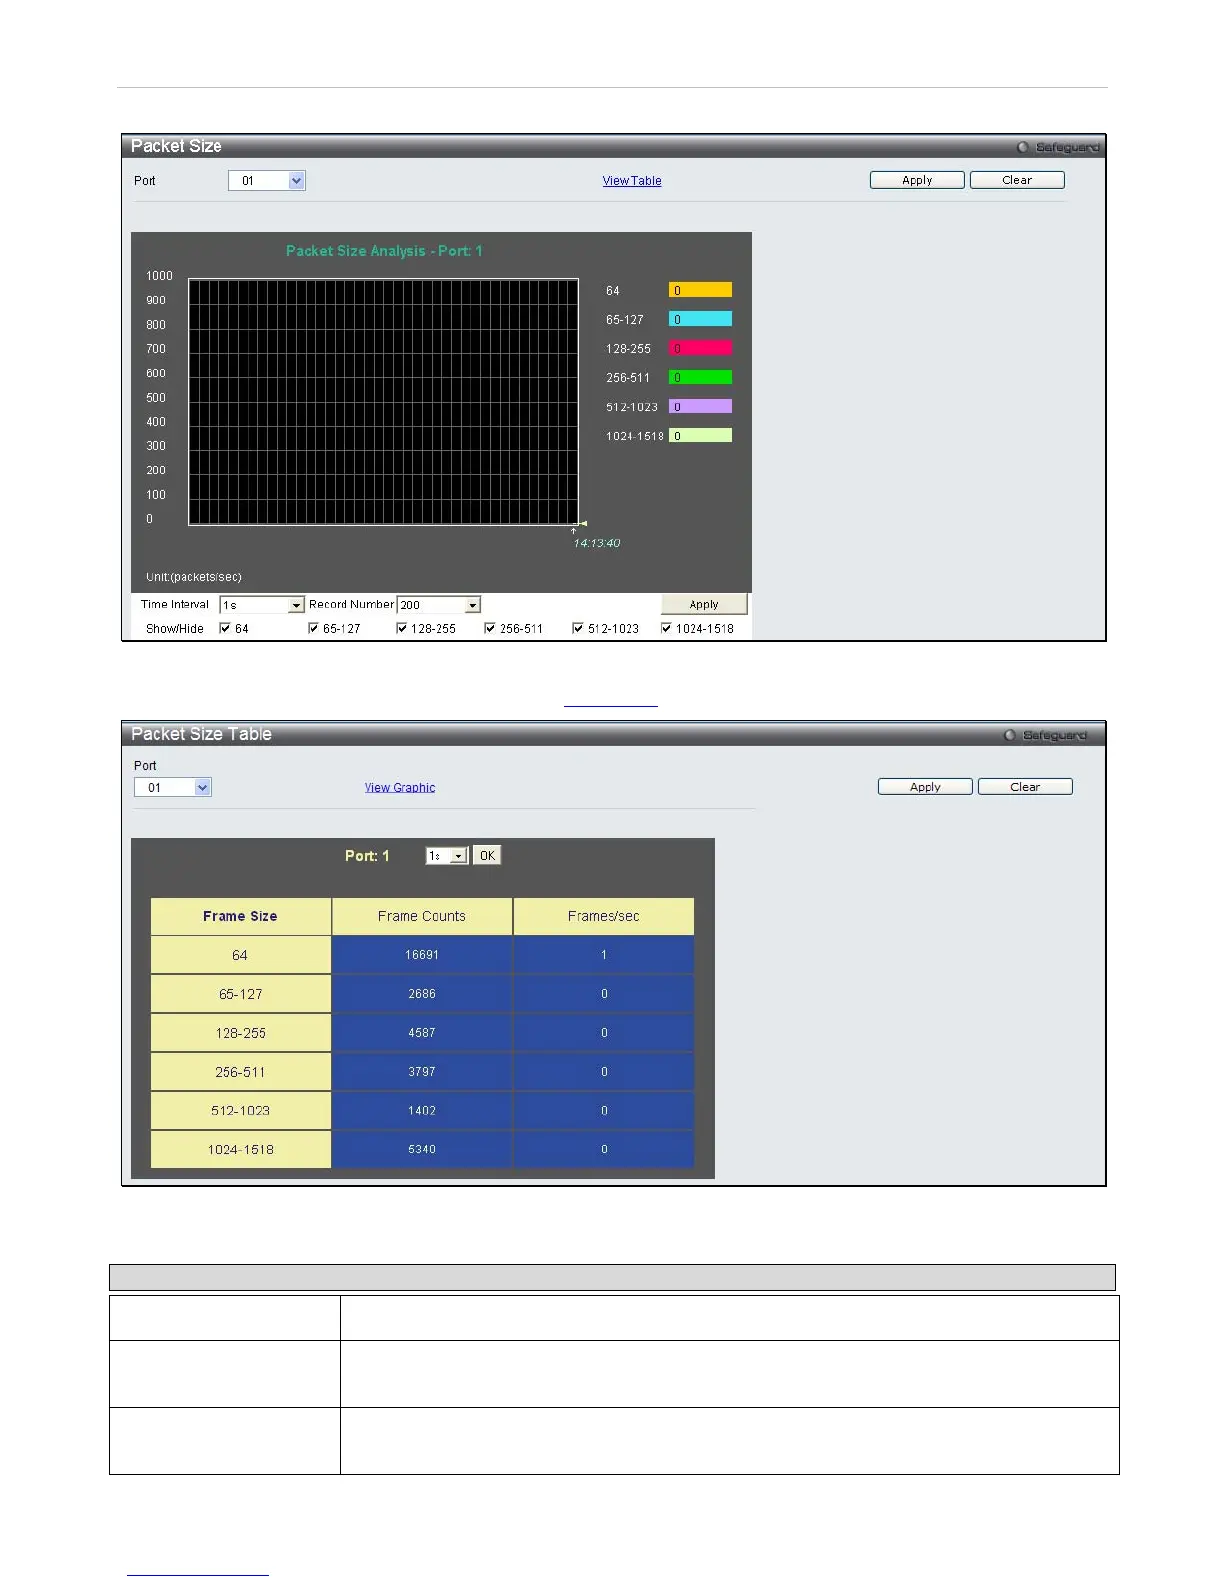Click the Frames/sec value 1 for size 64
Screen dimensions: 1224x1584
pos(604,955)
